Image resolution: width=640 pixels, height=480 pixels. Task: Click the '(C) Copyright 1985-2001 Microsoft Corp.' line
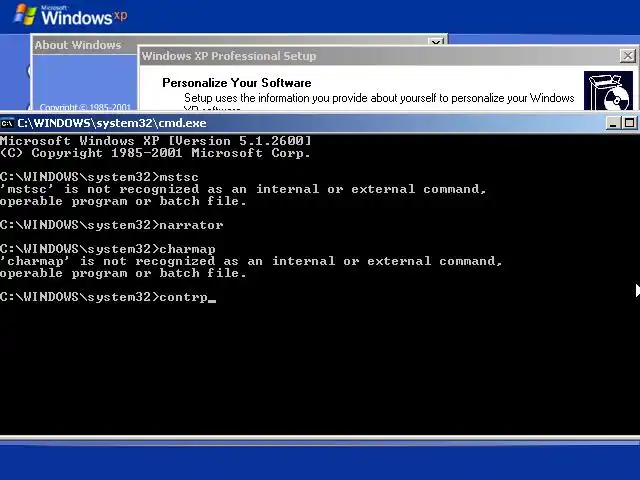pyautogui.click(x=155, y=153)
